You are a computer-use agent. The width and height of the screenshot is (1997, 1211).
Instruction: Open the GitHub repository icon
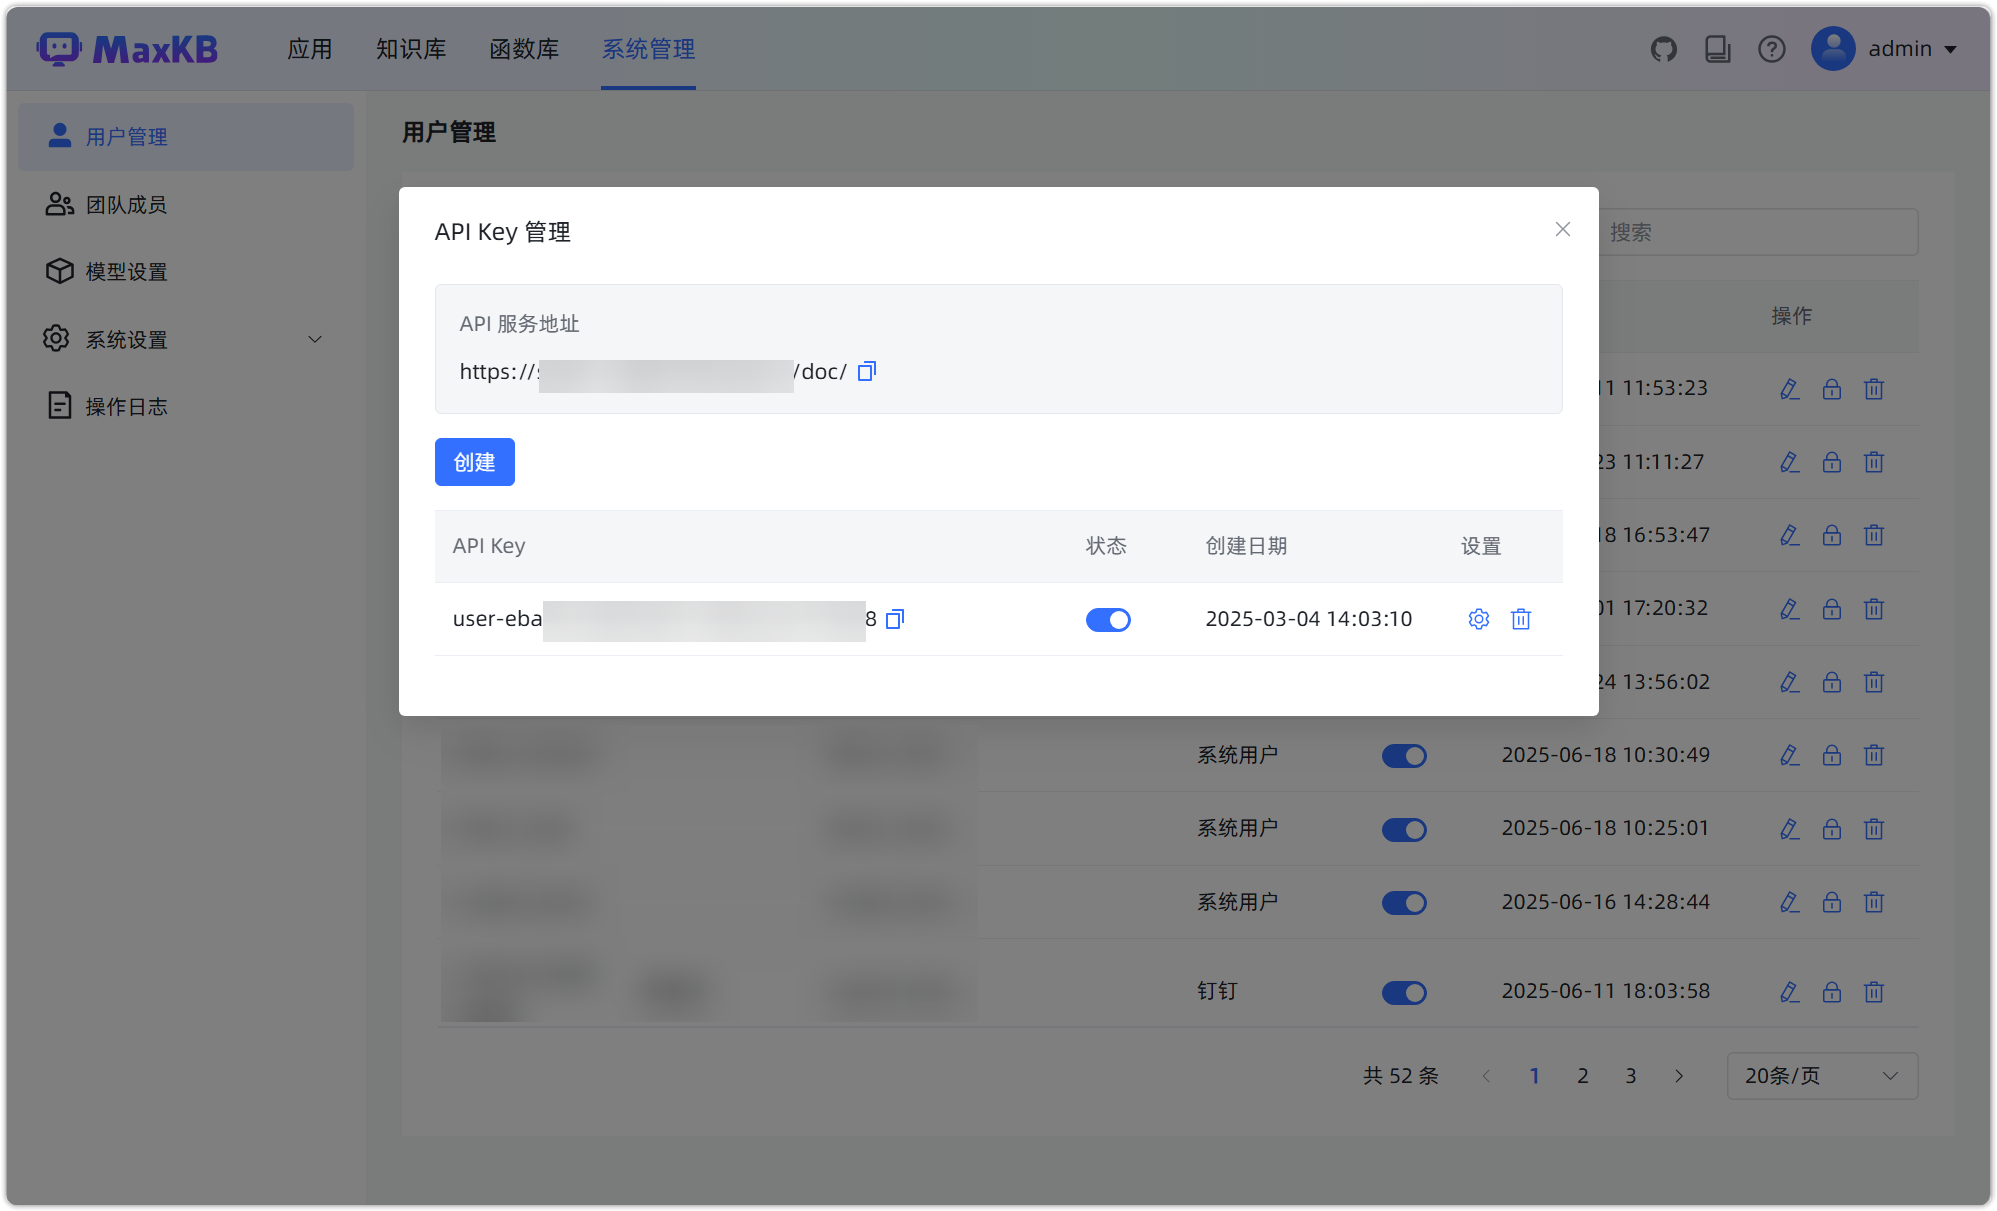click(1663, 49)
